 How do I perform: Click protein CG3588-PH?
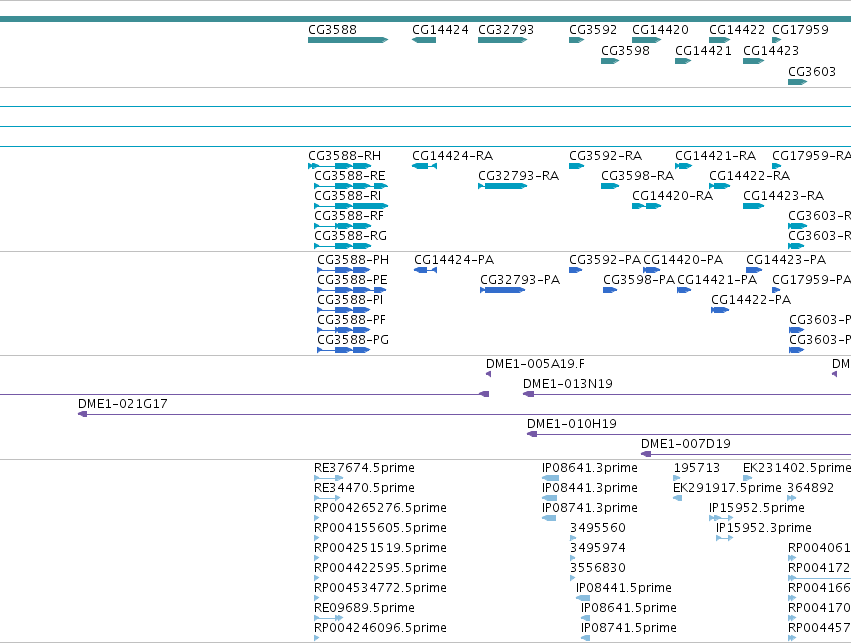tap(353, 260)
